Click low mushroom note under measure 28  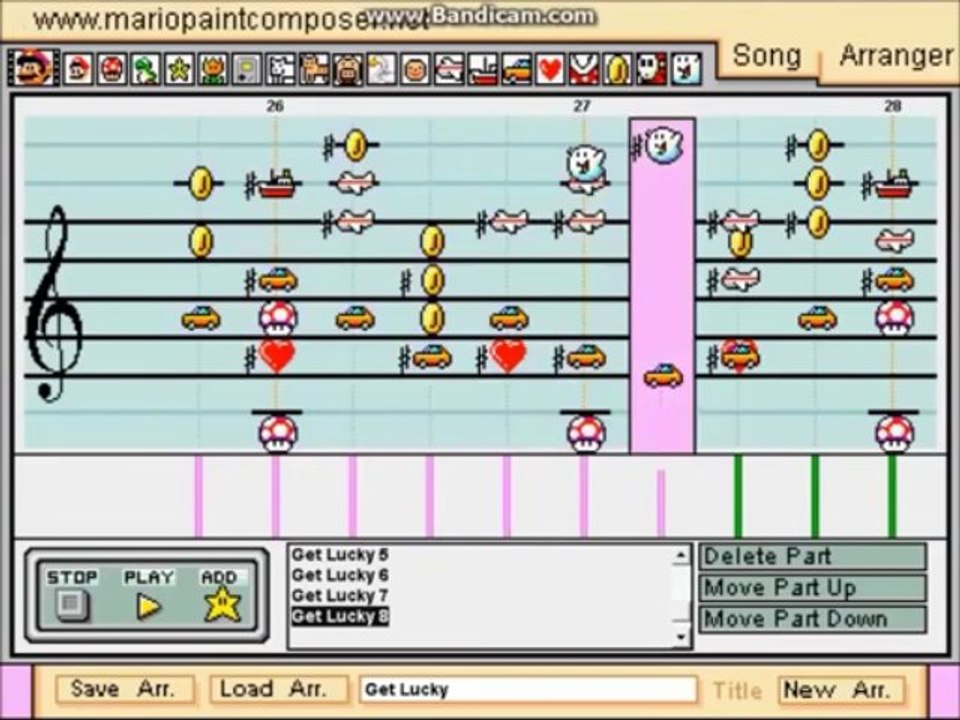coord(894,433)
